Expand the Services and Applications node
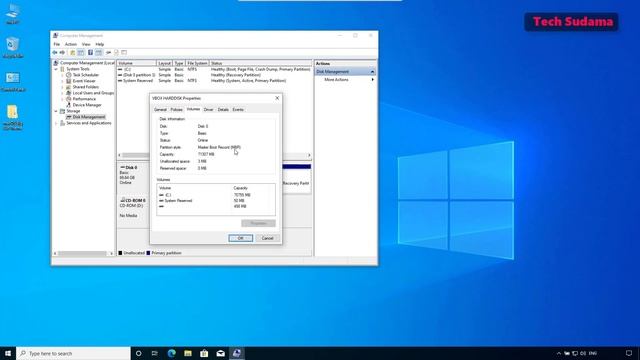 (56, 123)
